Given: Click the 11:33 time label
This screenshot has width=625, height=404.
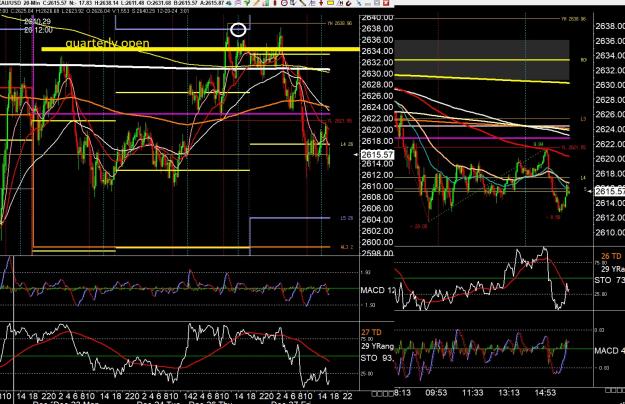Looking at the screenshot, I should coord(472,393).
